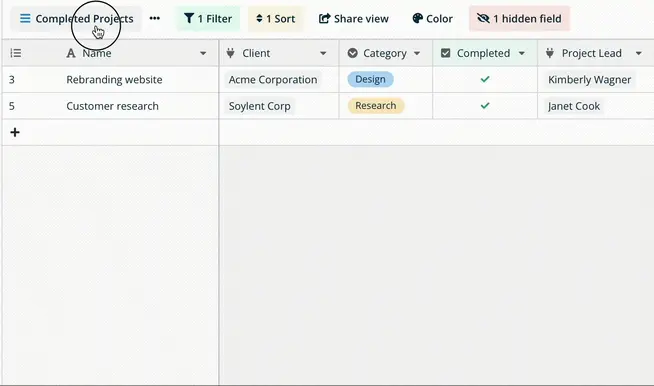Select the Rebranding website name cell
654x386 pixels.
[x=114, y=80]
